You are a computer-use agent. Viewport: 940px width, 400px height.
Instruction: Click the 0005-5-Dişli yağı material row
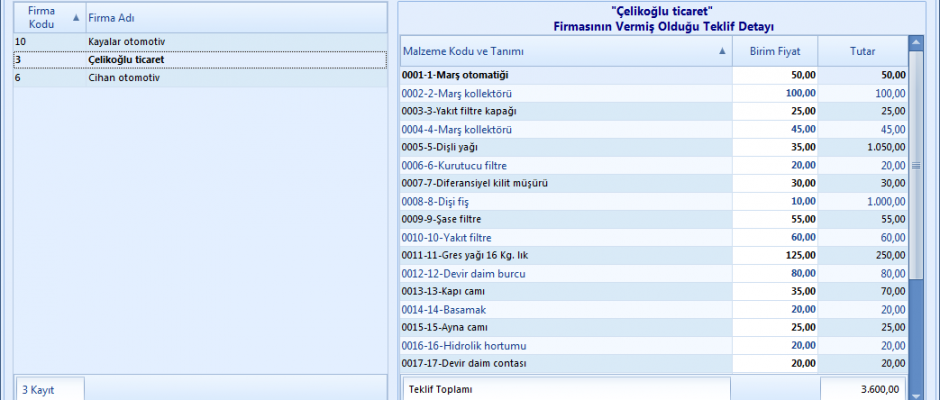(x=566, y=147)
